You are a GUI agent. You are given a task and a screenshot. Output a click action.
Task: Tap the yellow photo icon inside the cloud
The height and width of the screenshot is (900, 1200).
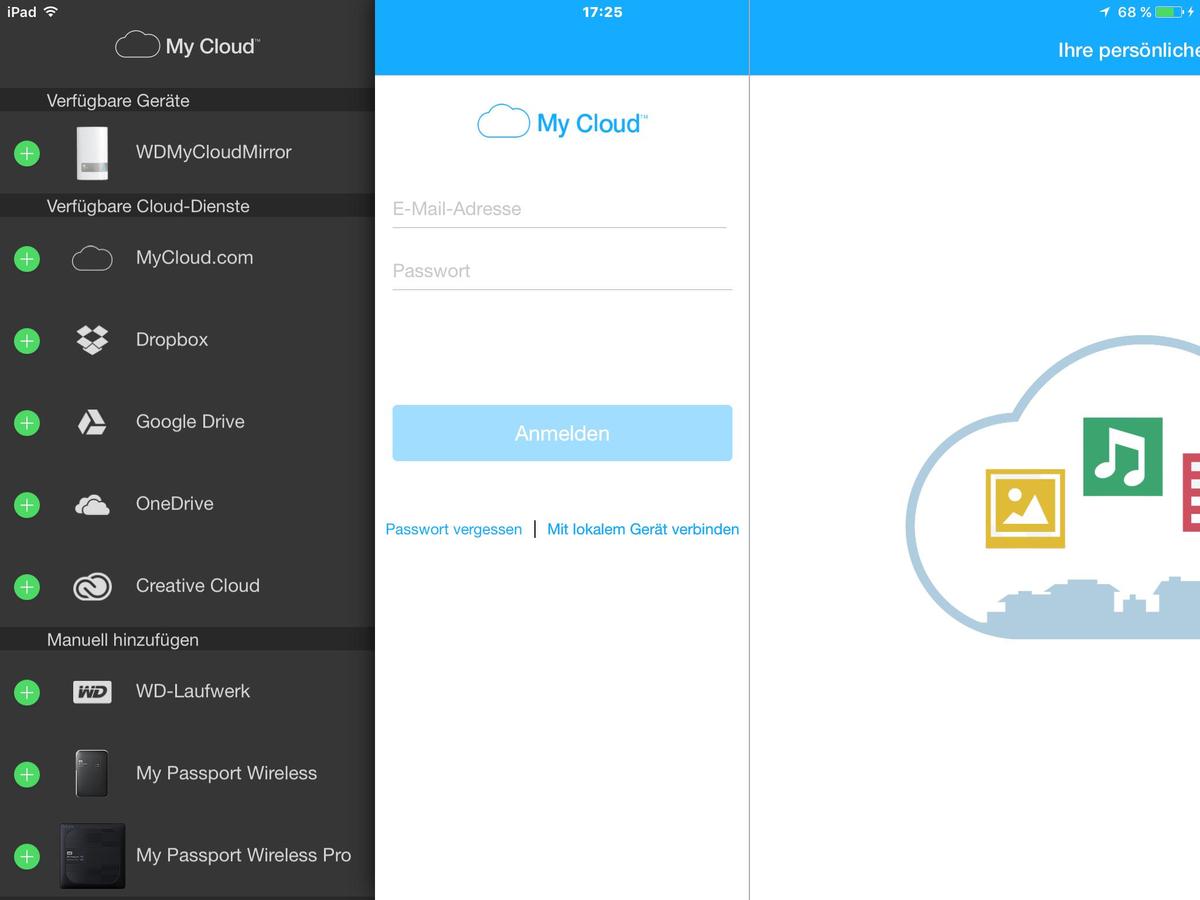(x=1025, y=508)
